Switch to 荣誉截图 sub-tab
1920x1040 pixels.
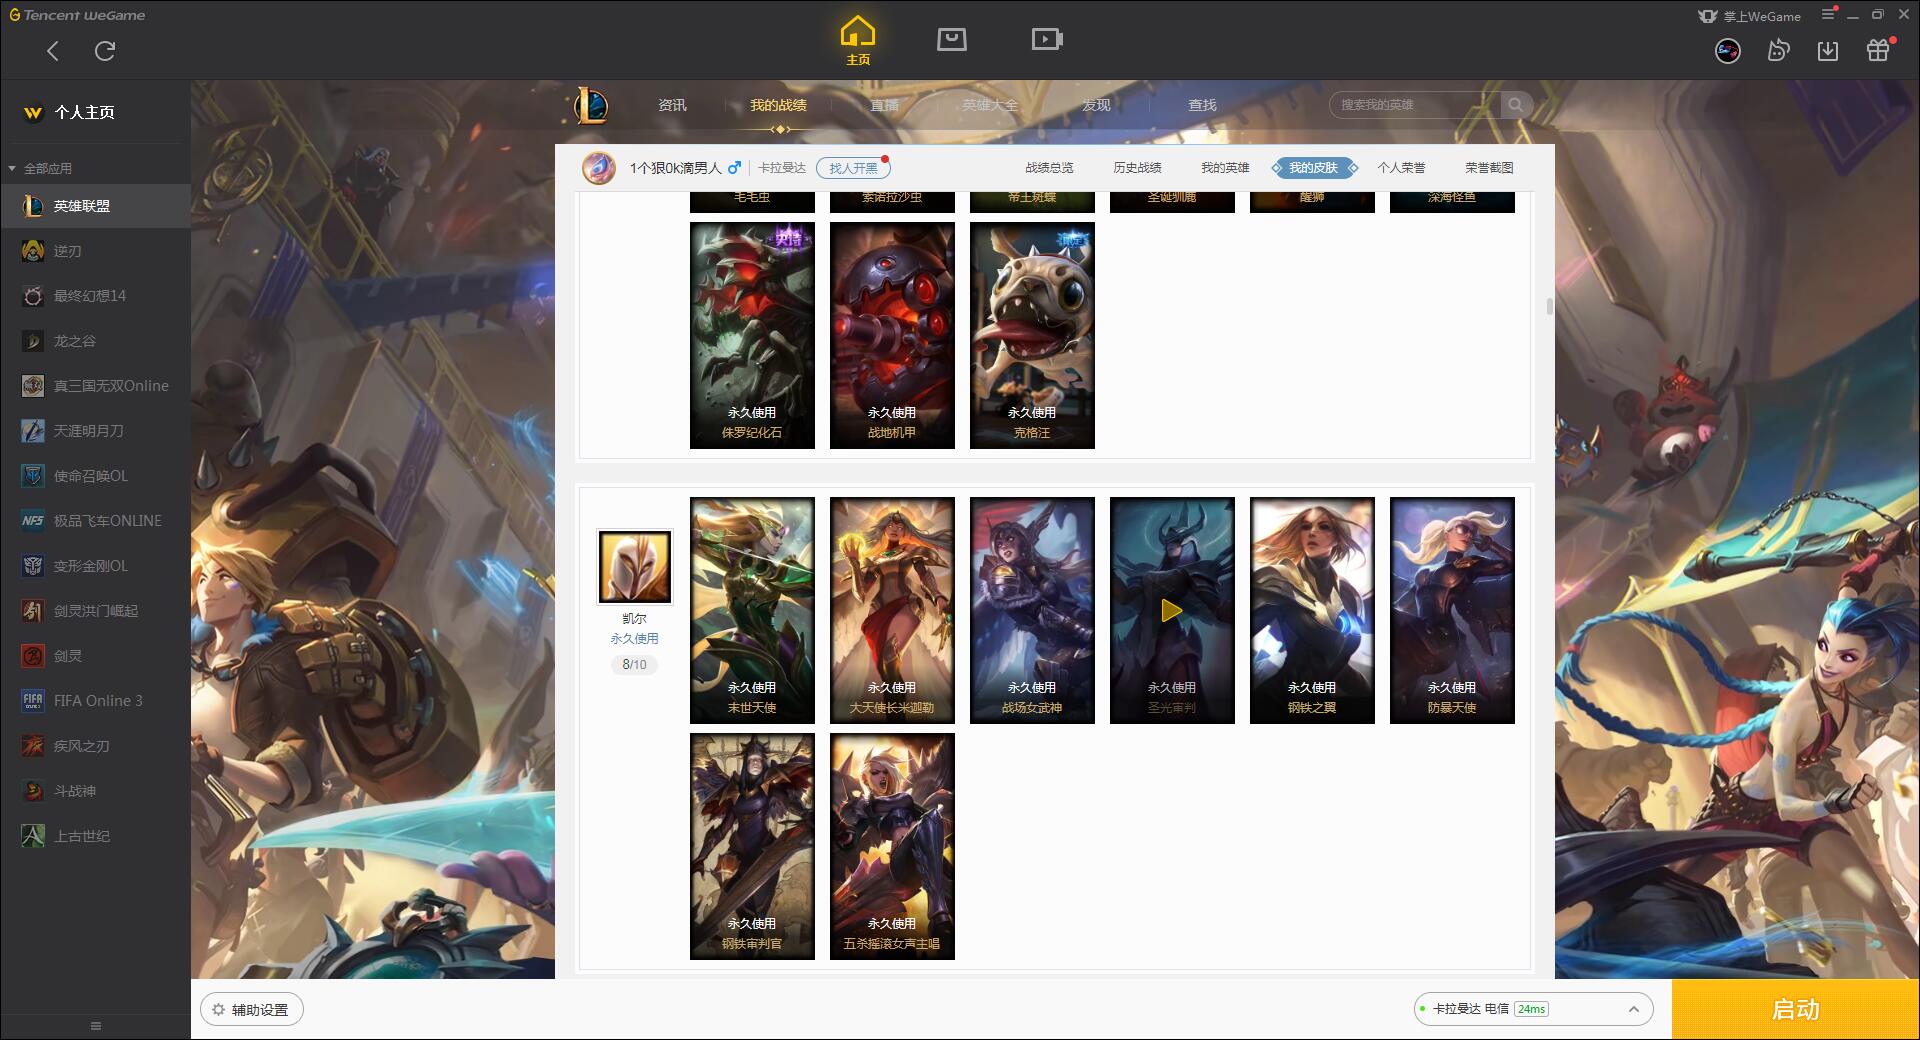(x=1489, y=168)
